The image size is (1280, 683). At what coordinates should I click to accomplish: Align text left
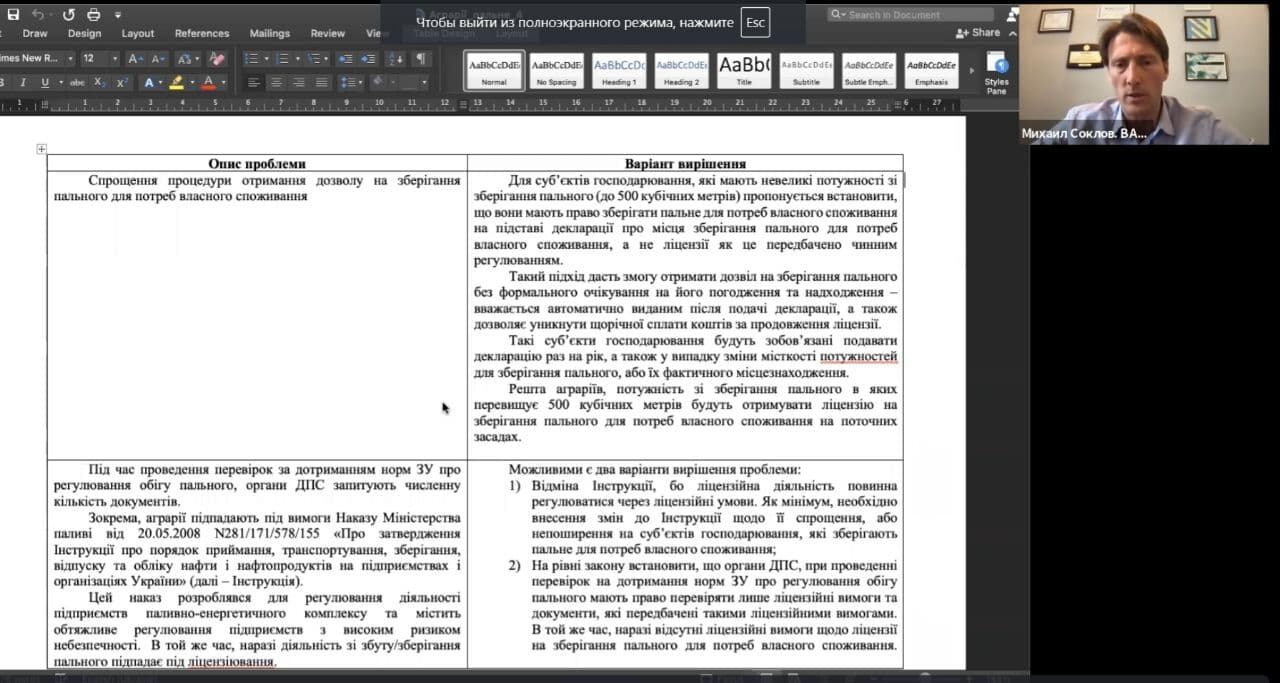[x=253, y=82]
